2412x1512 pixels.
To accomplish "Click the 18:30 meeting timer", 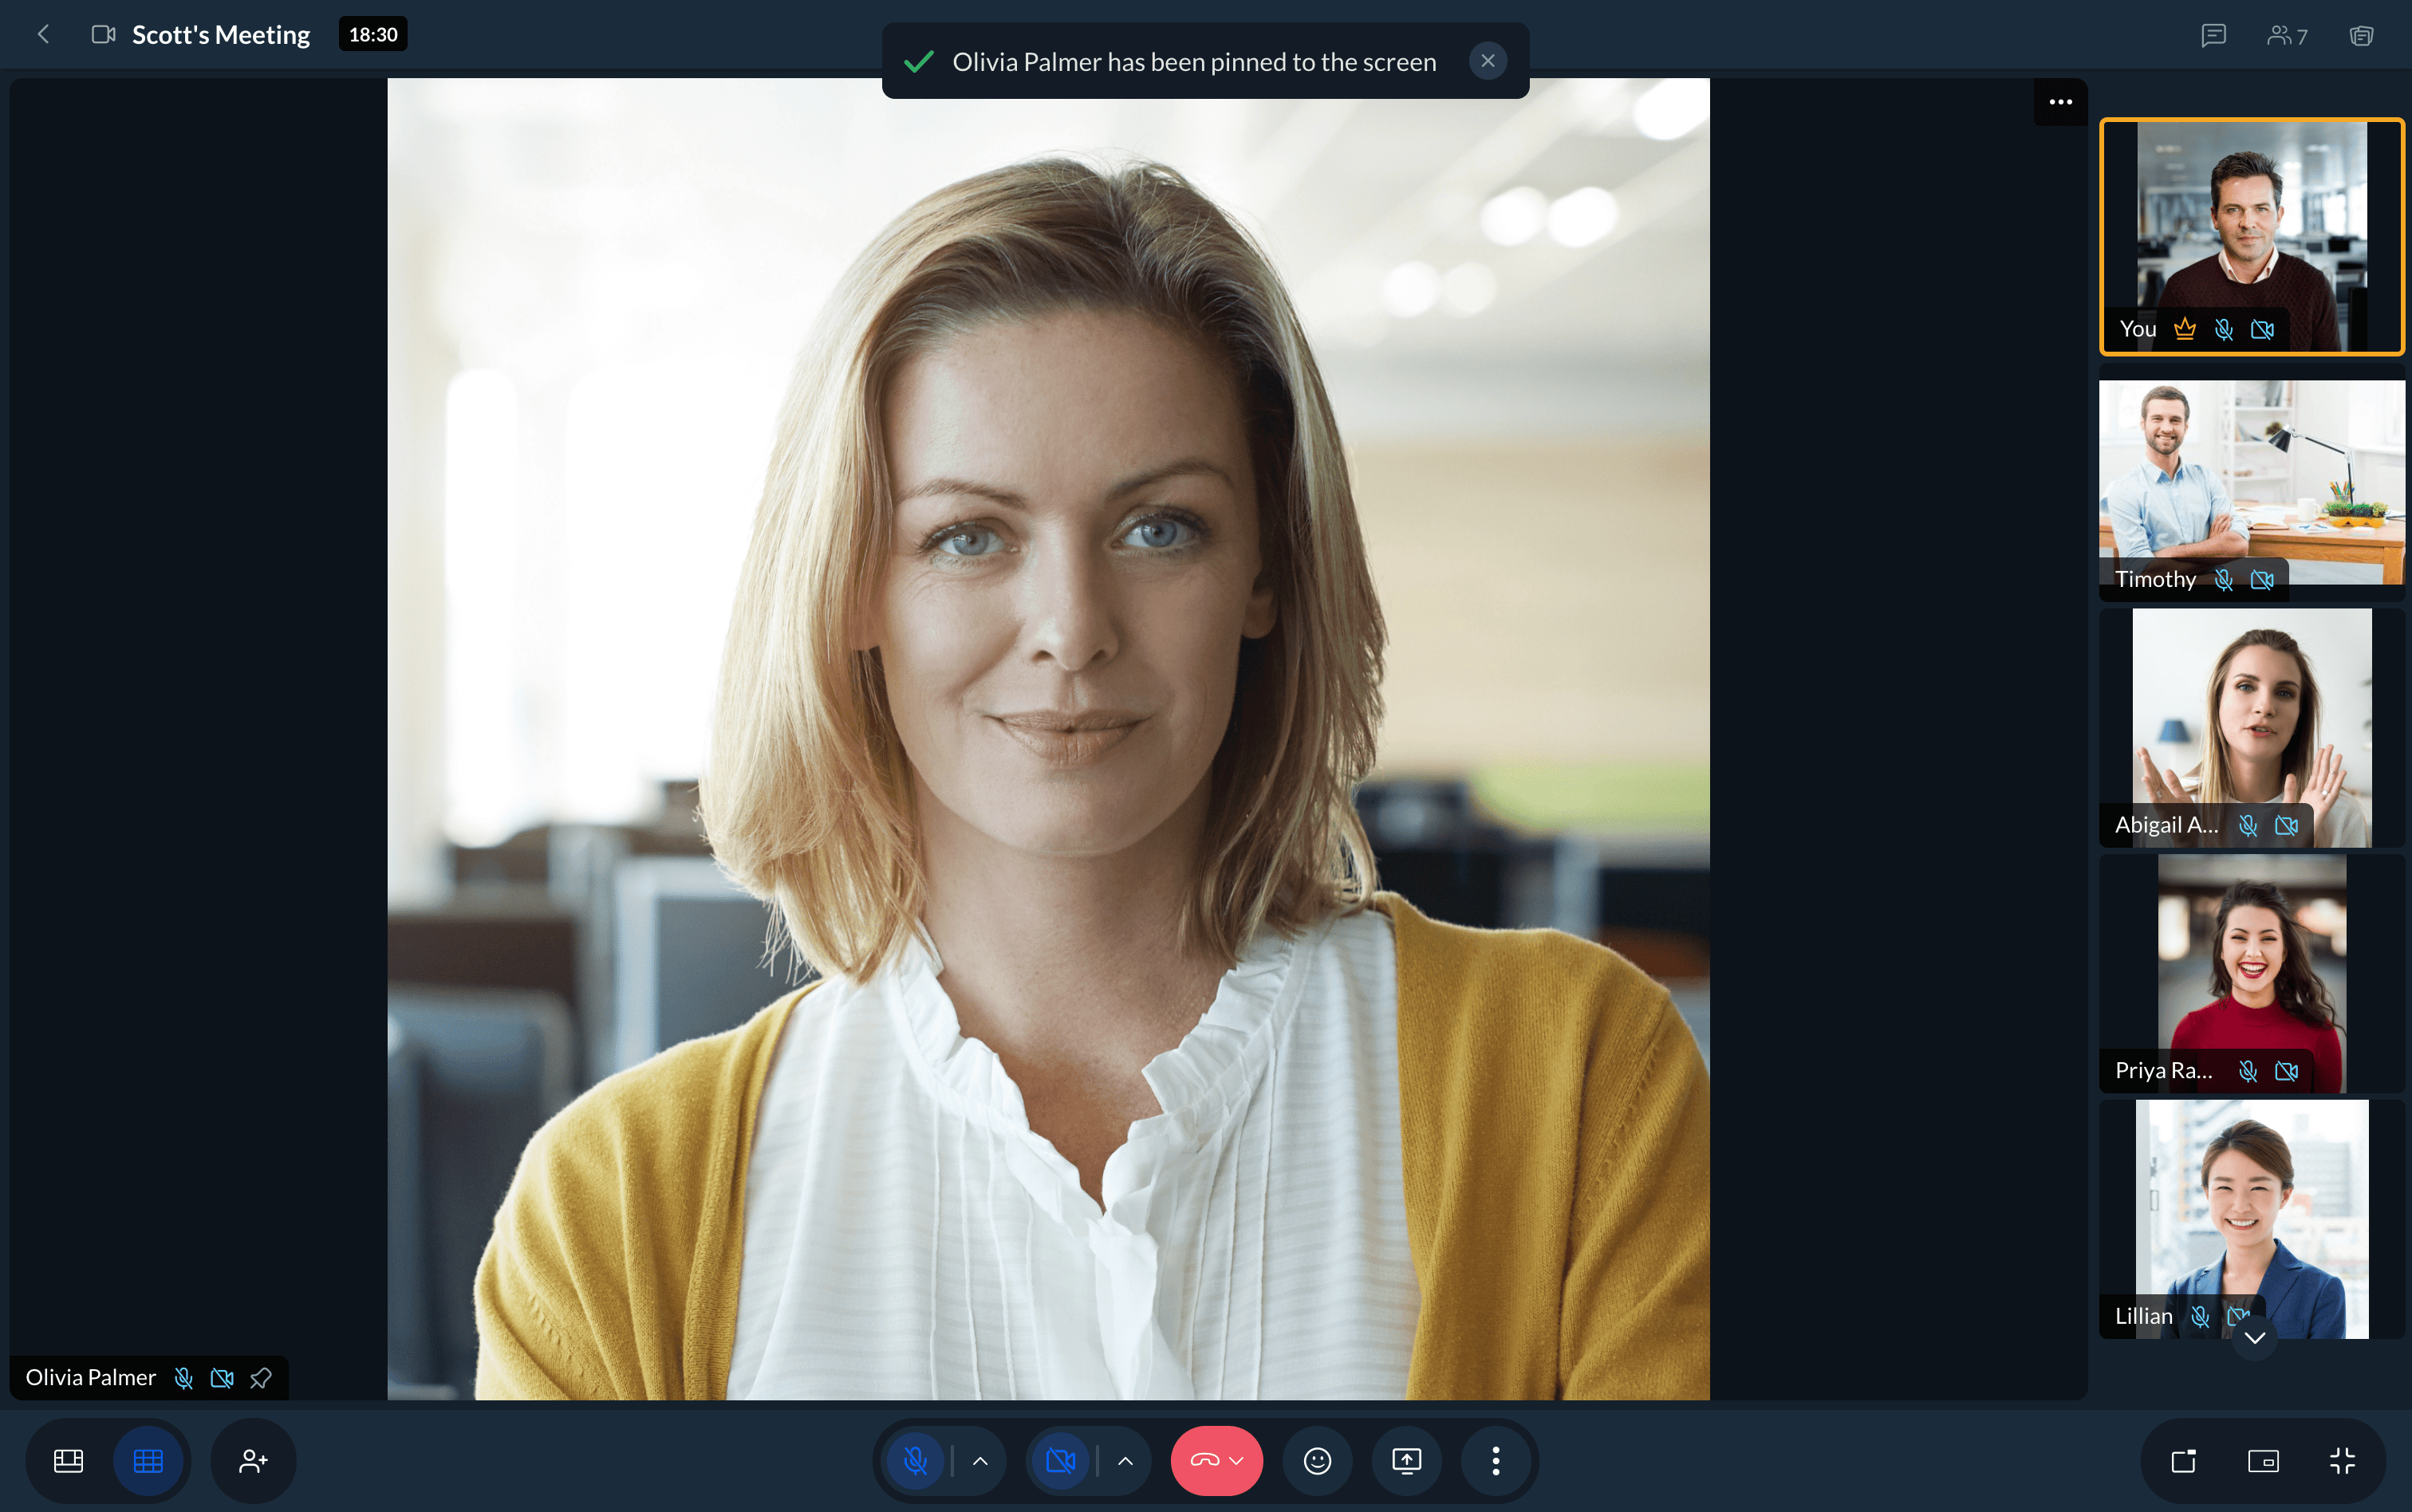I will pos(373,35).
